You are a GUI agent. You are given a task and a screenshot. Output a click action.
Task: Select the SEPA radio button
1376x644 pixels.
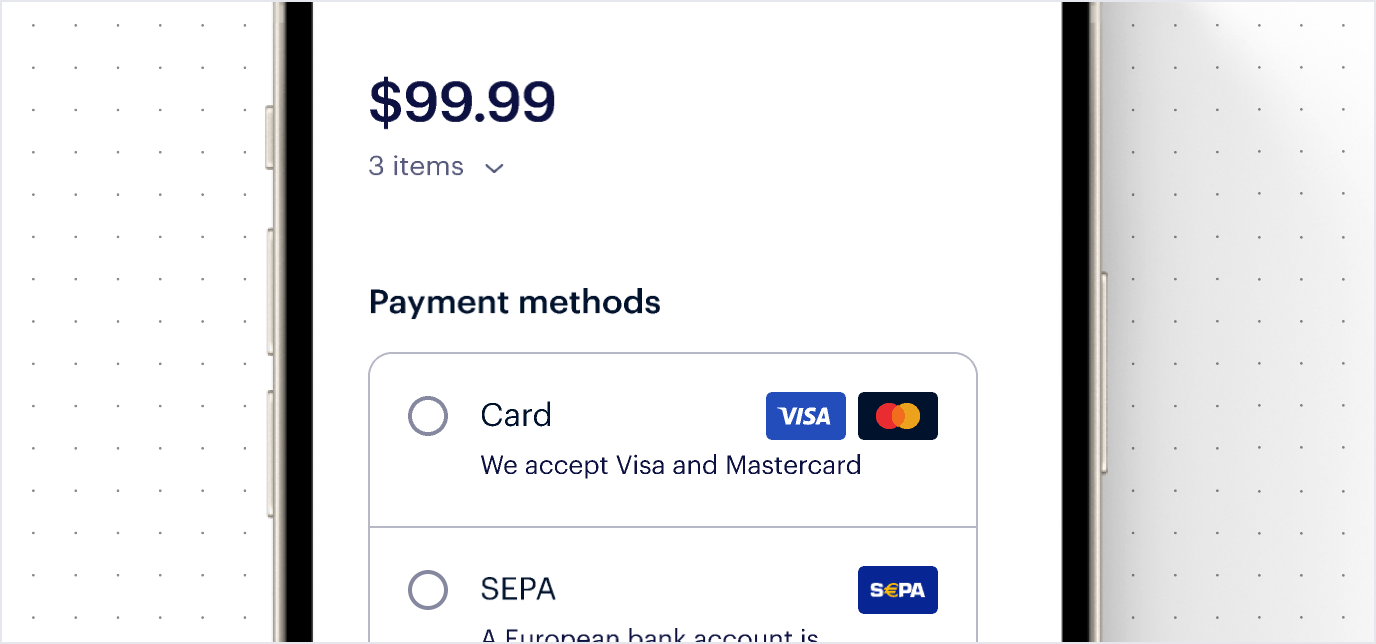coord(428,590)
